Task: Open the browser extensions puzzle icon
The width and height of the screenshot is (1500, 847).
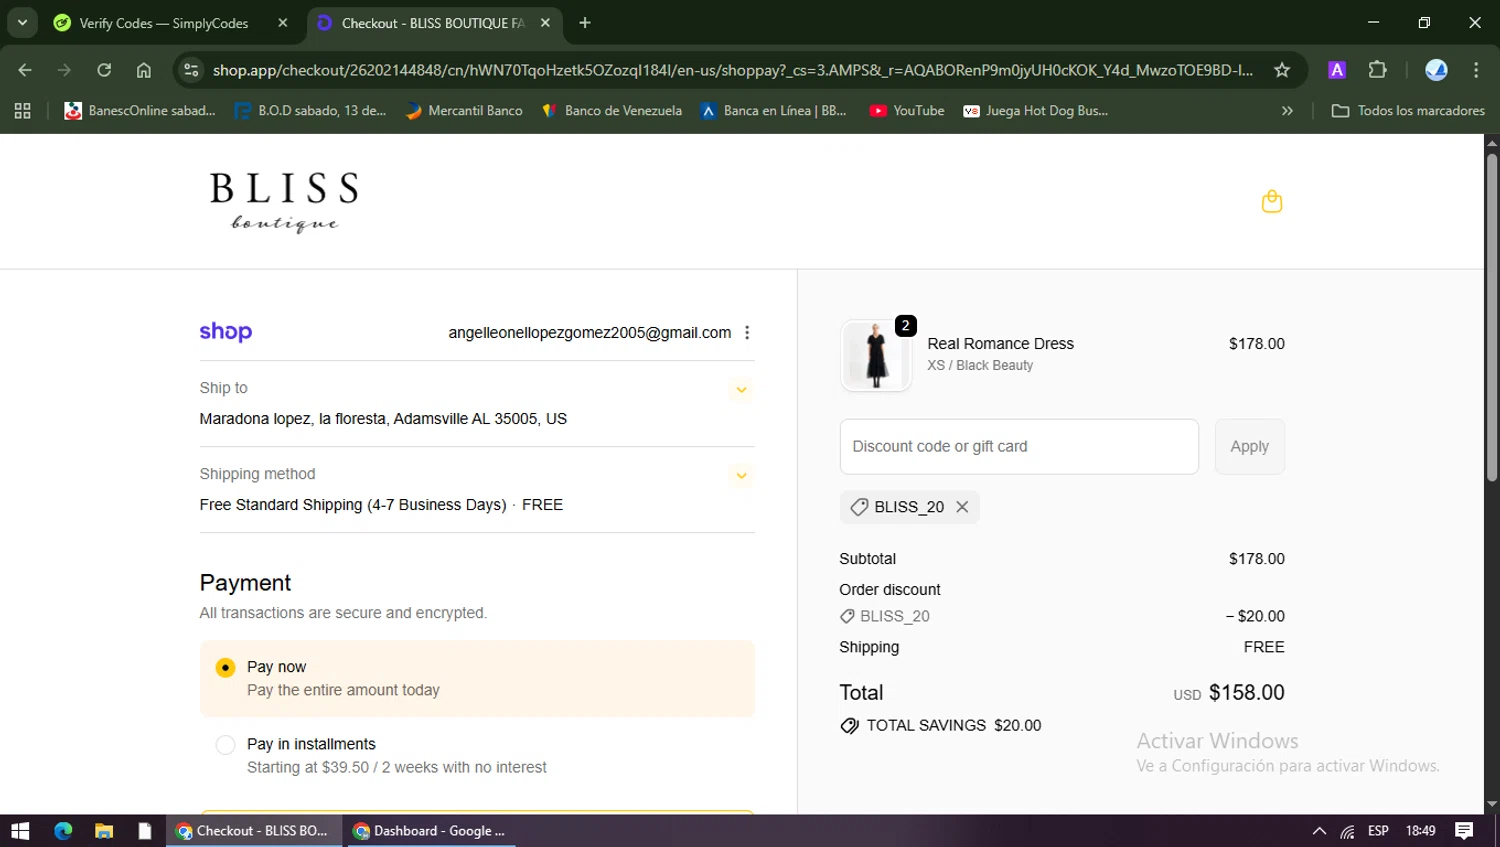Action: tap(1377, 70)
